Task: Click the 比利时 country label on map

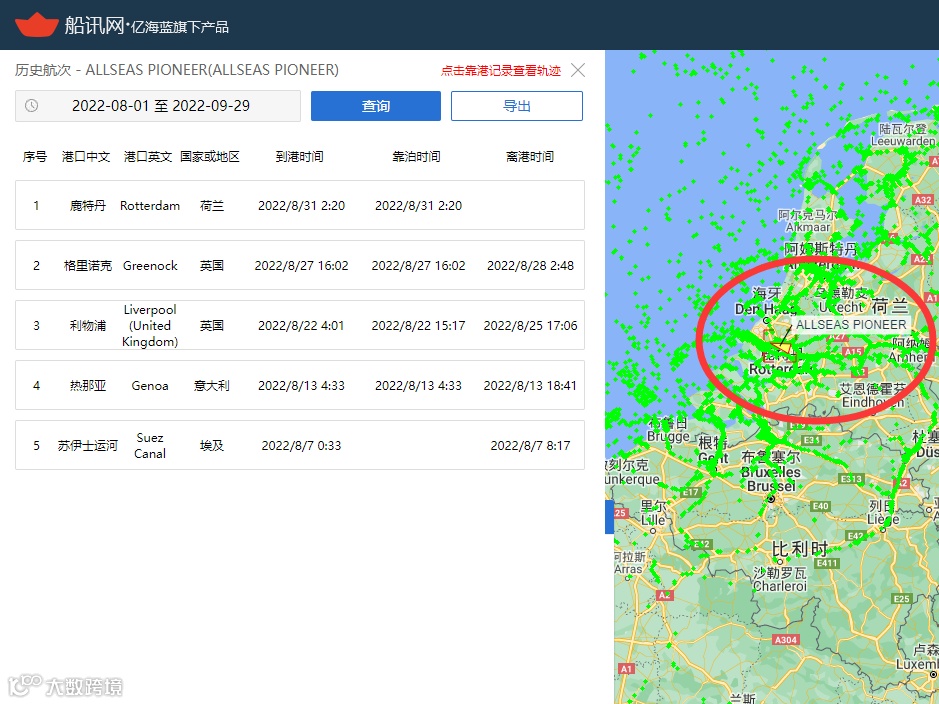Action: [x=799, y=548]
